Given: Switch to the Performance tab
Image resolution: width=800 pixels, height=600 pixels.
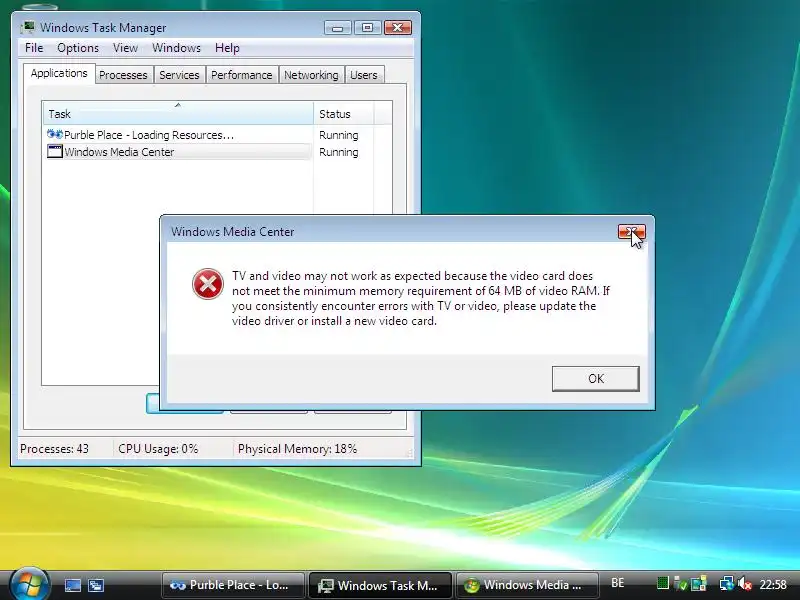Looking at the screenshot, I should [241, 75].
